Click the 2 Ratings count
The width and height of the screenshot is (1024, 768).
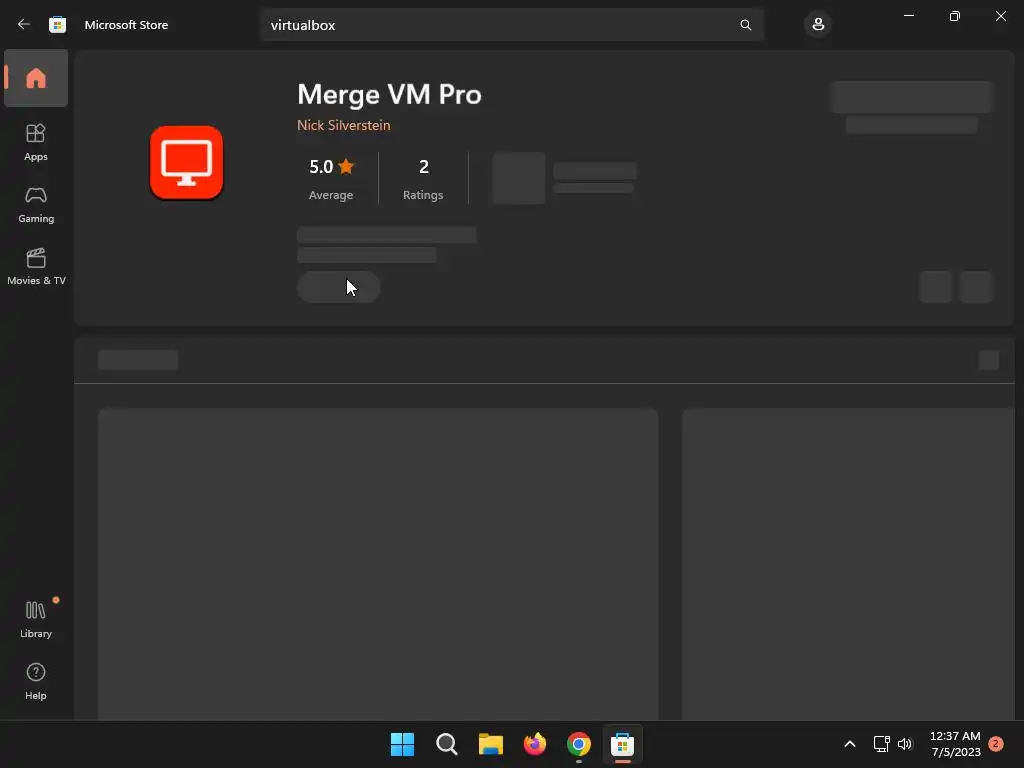(x=423, y=178)
